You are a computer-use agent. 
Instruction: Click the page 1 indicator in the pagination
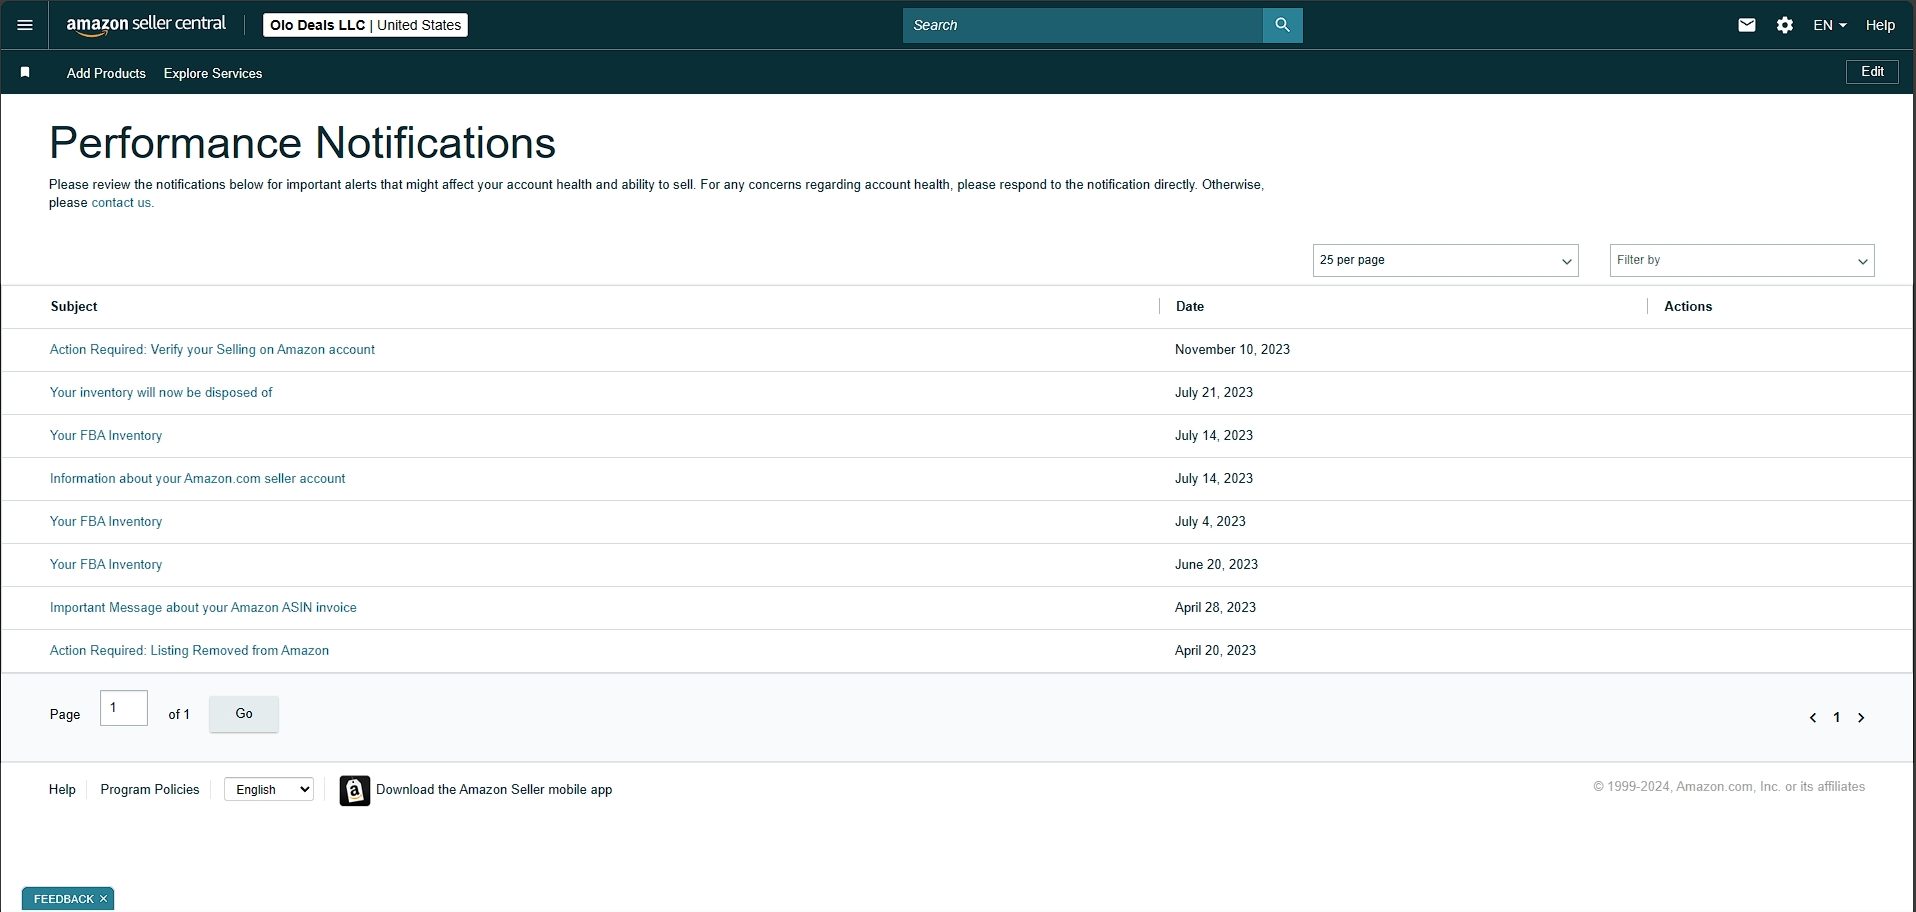[x=1837, y=718]
